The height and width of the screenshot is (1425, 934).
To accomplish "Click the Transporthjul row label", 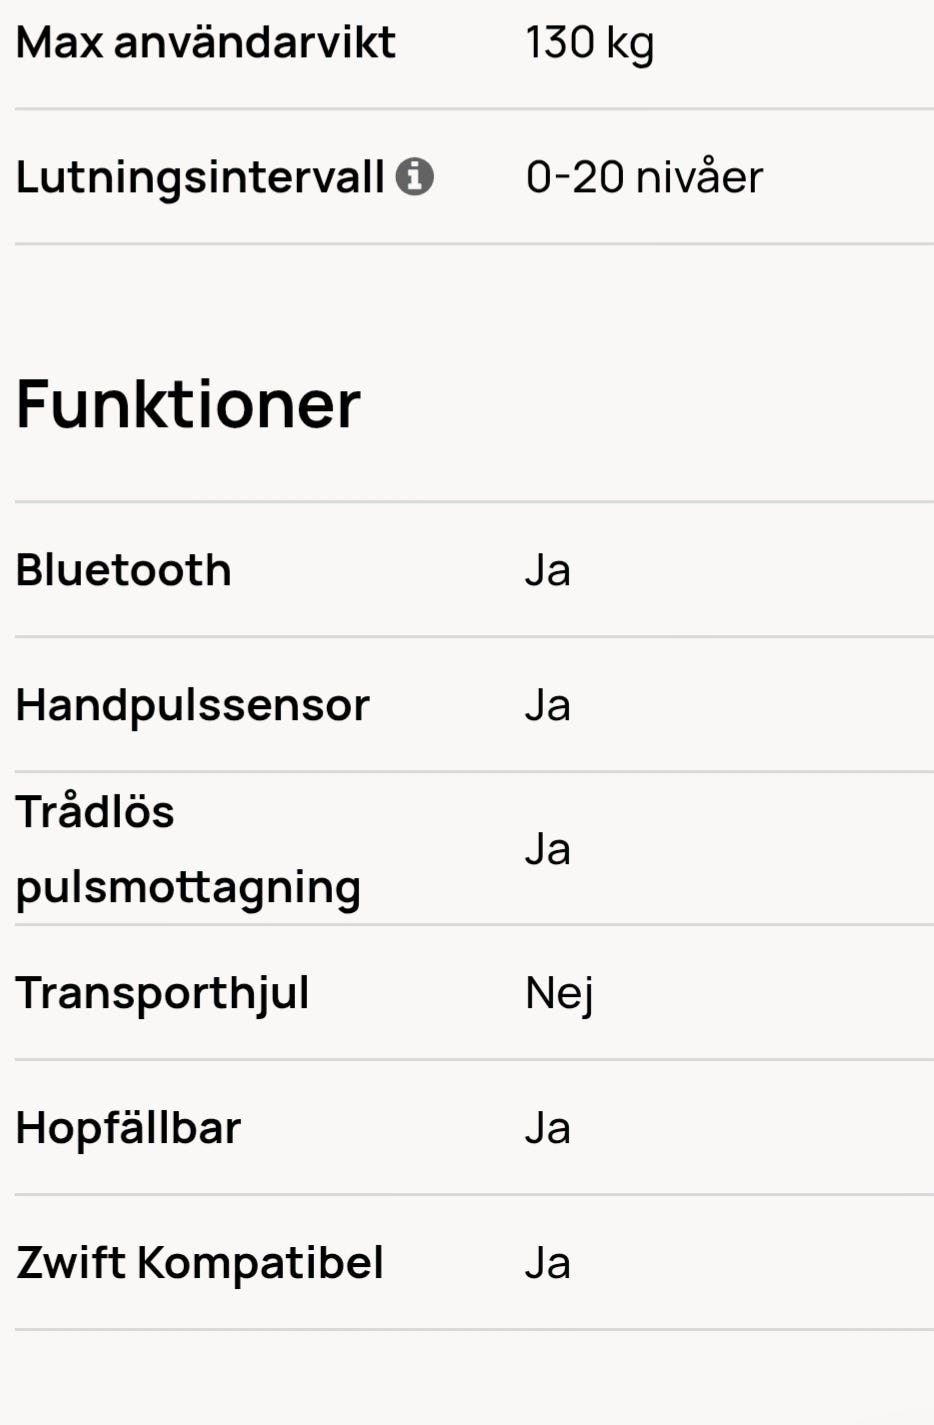I will pos(163,994).
